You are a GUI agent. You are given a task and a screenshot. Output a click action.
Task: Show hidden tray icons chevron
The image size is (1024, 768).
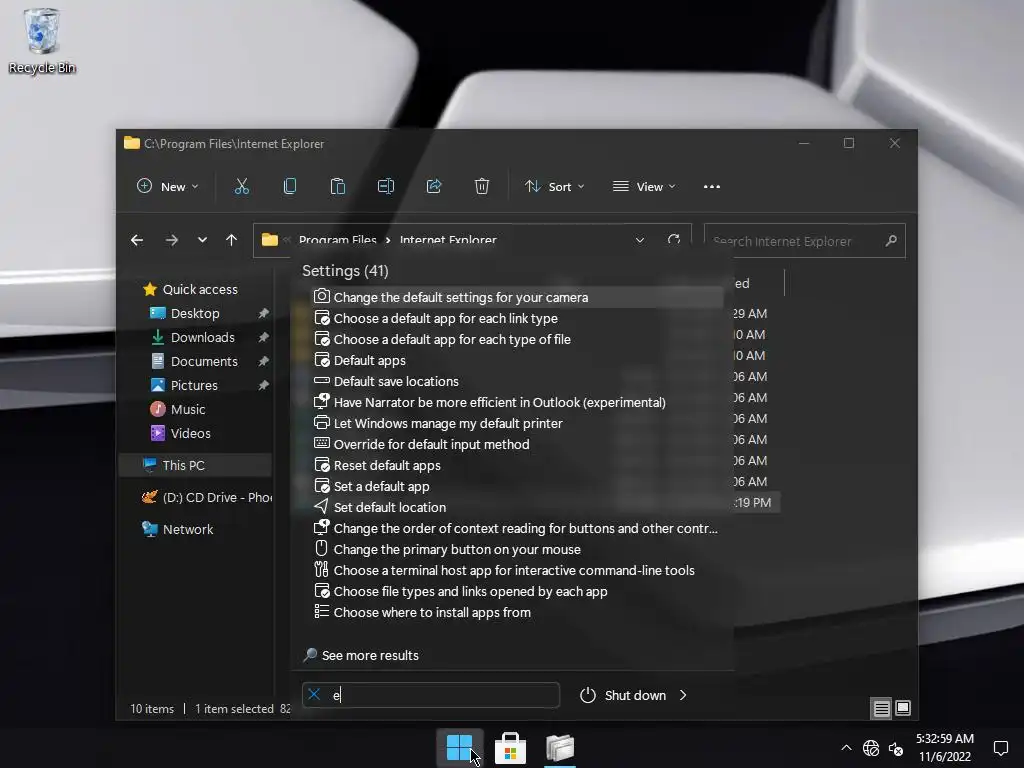coord(846,748)
